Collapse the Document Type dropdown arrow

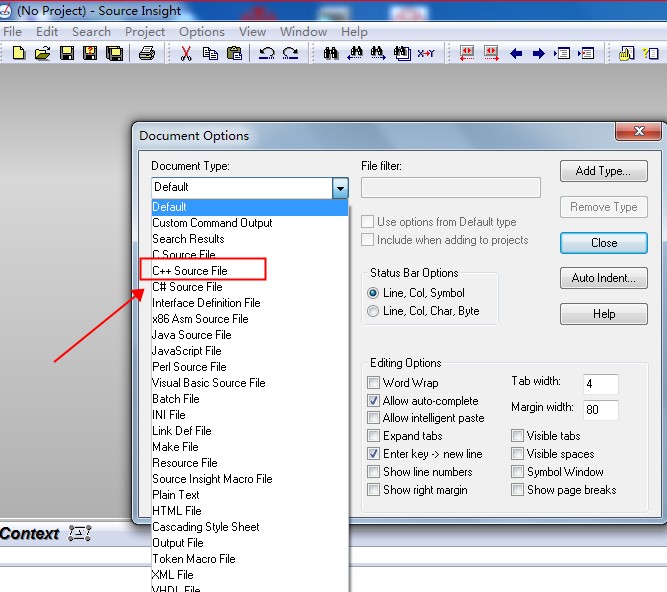(x=340, y=188)
